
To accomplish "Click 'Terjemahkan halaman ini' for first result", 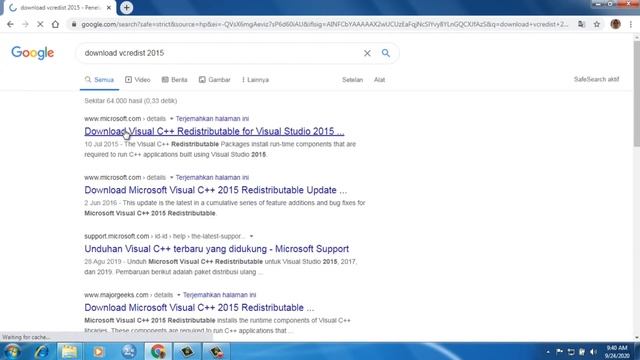I will pyautogui.click(x=212, y=119).
